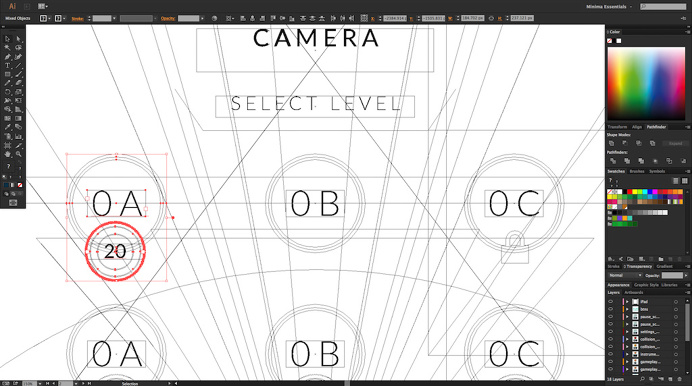
Task: Hide the iPad layer via eye icon
Action: [611, 302]
